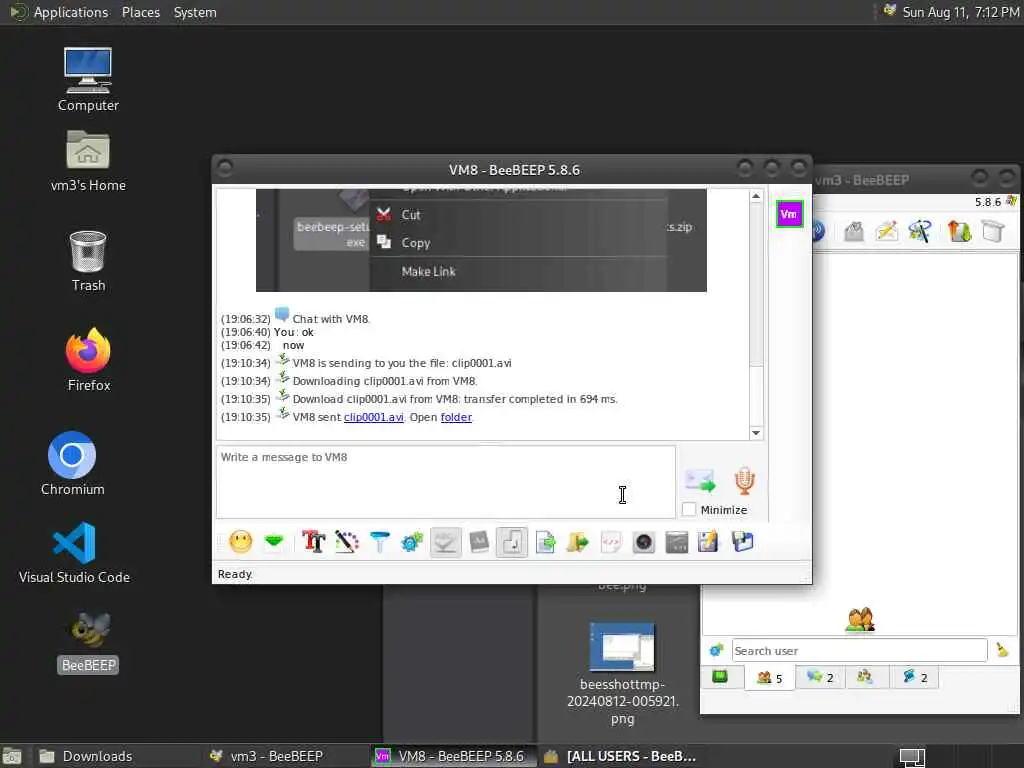Select the Visual Studio Code desktop icon
The width and height of the screenshot is (1024, 768).
point(74,552)
